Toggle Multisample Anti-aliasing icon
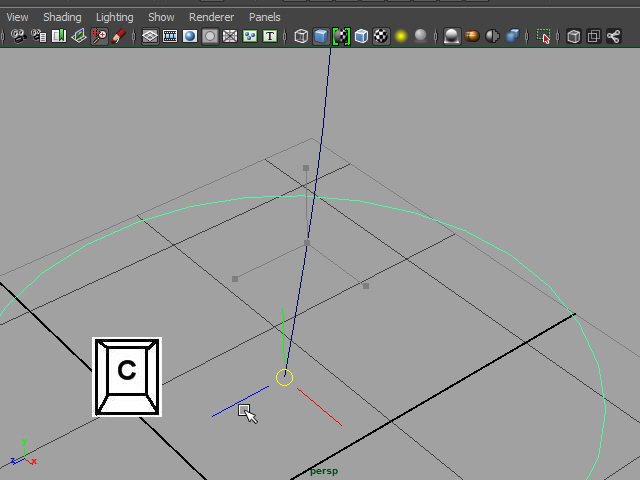 (x=492, y=36)
